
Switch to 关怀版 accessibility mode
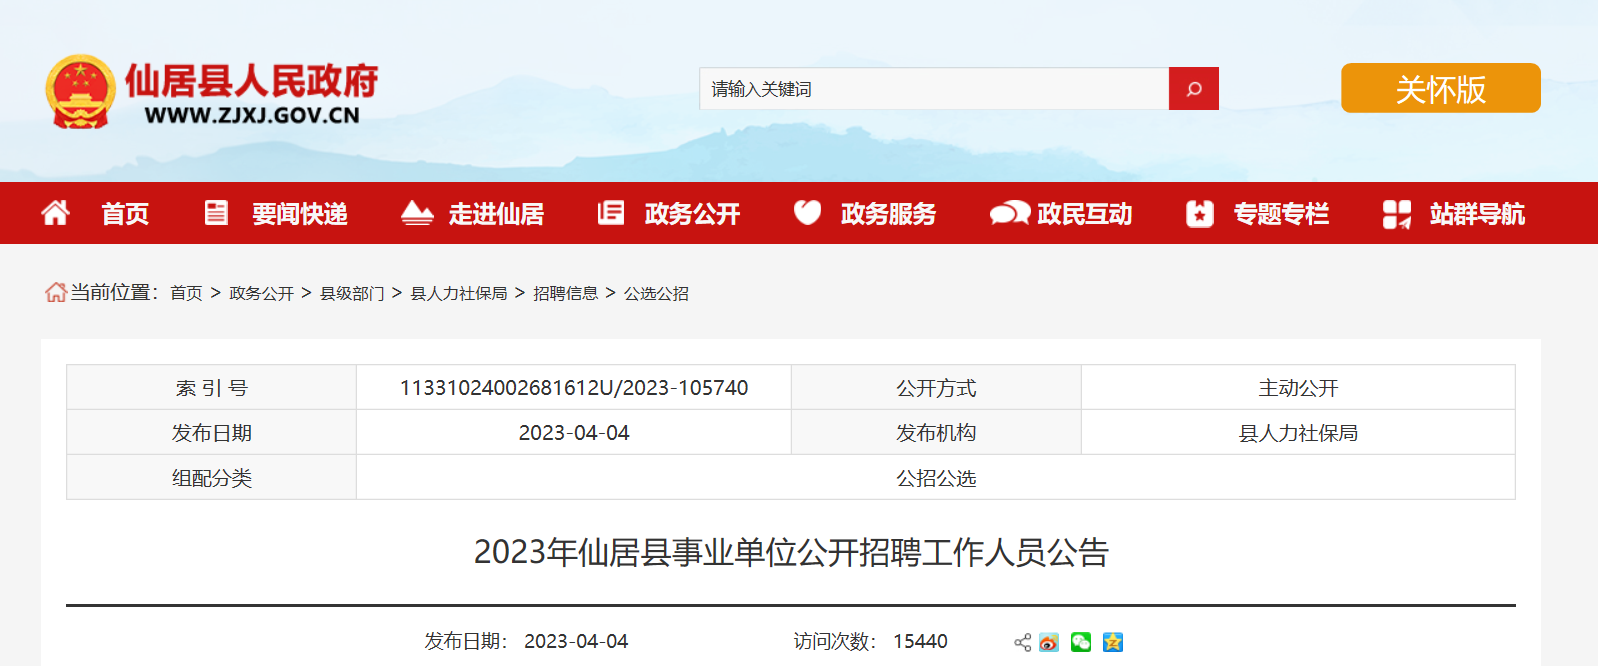(1440, 89)
